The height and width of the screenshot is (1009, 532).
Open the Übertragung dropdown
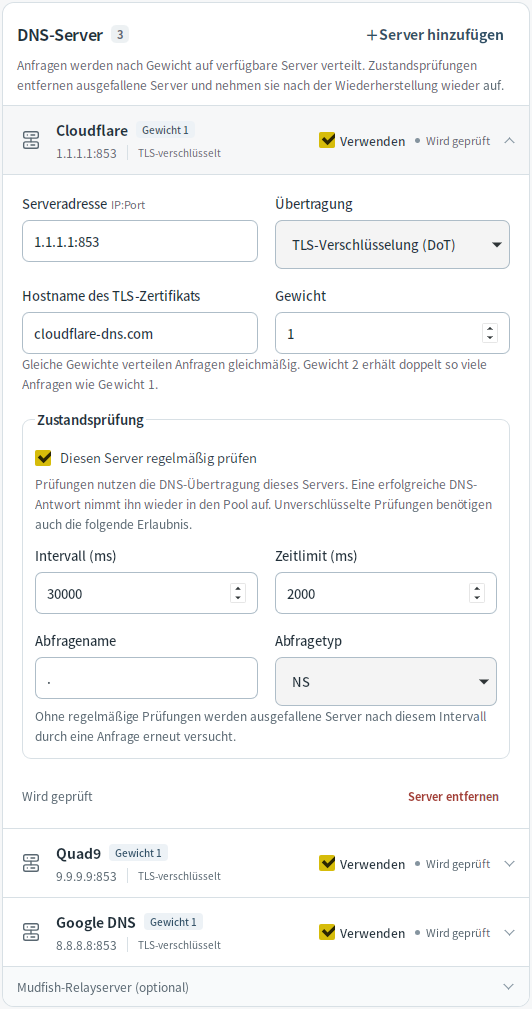coord(392,245)
